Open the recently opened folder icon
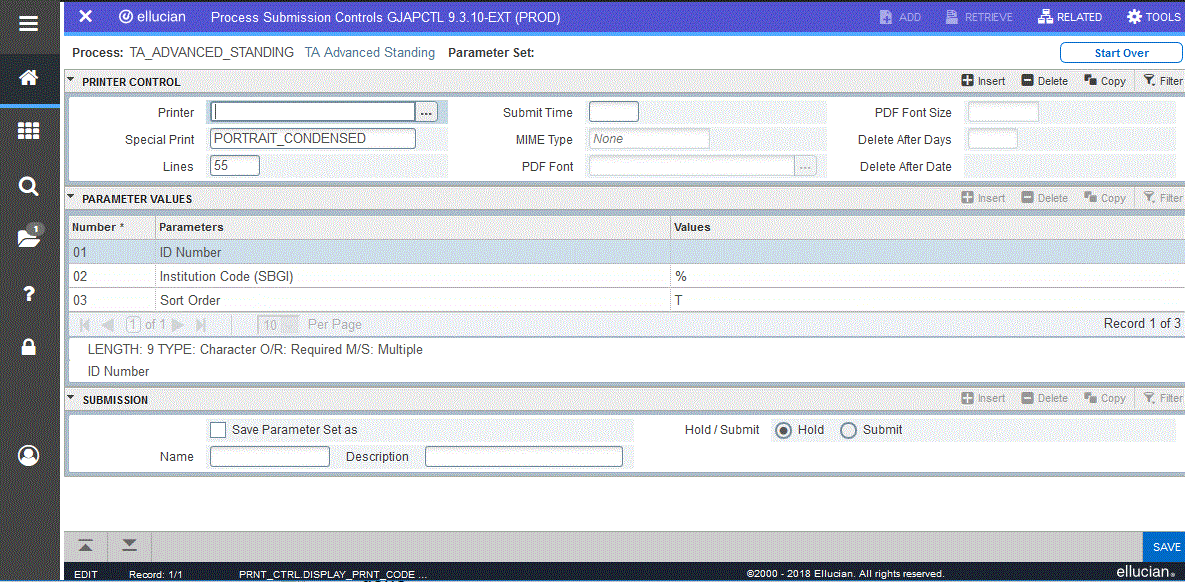 [29, 238]
